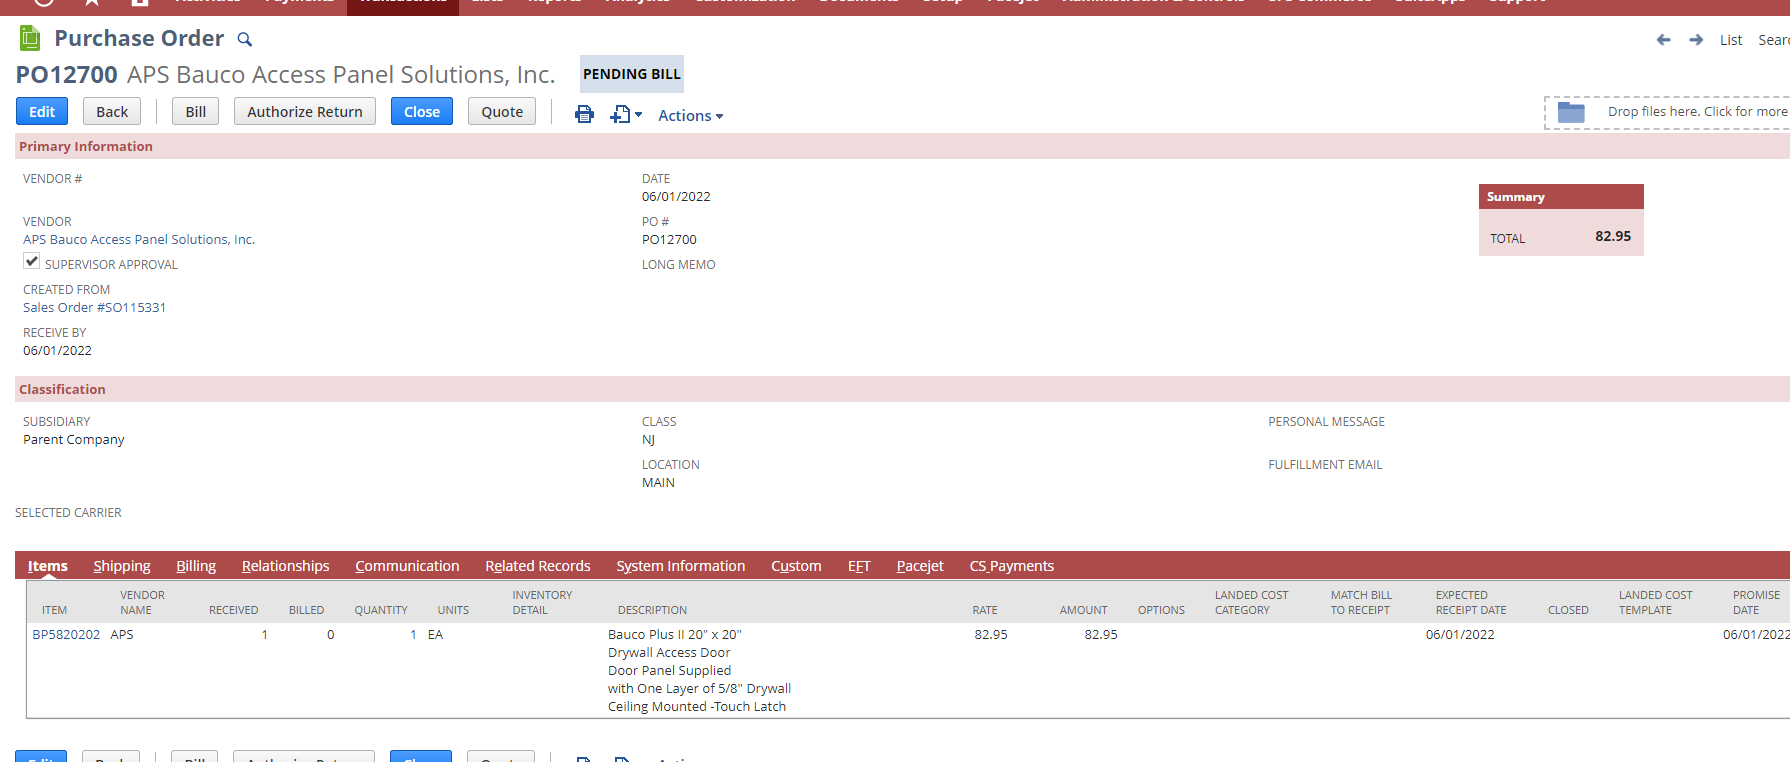Open item link BP5820202

66,635
